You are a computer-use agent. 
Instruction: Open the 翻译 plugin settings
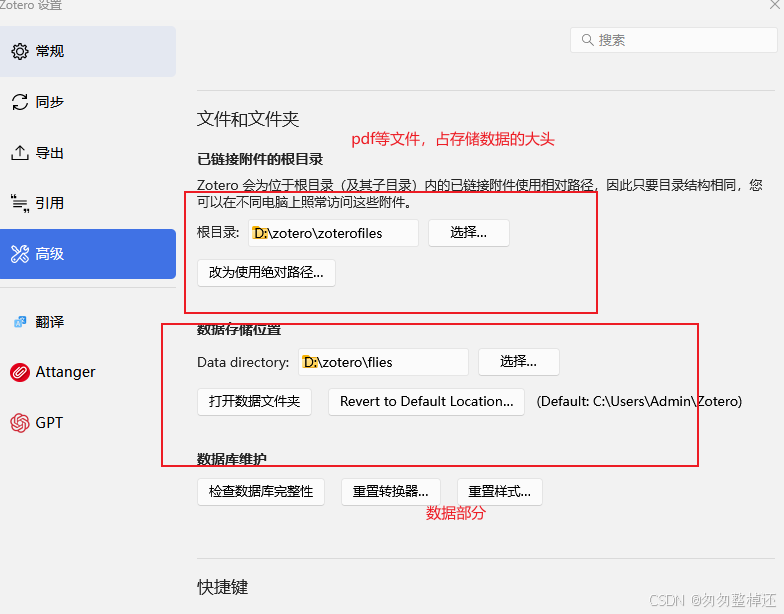click(88, 322)
